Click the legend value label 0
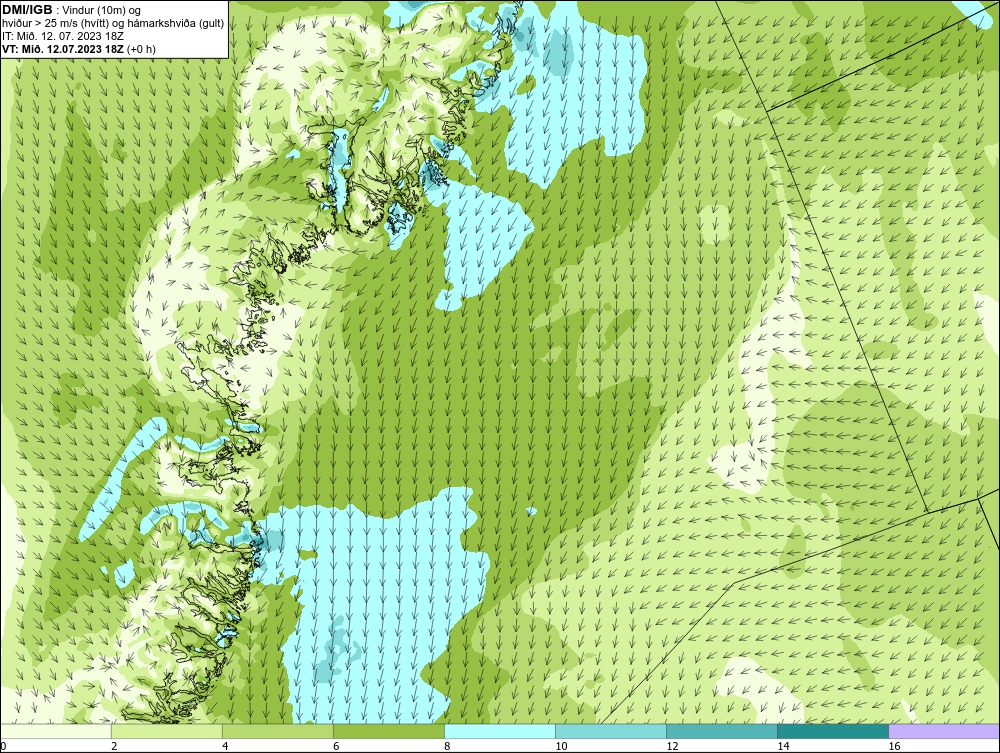This screenshot has height=753, width=1000. tap(3, 746)
